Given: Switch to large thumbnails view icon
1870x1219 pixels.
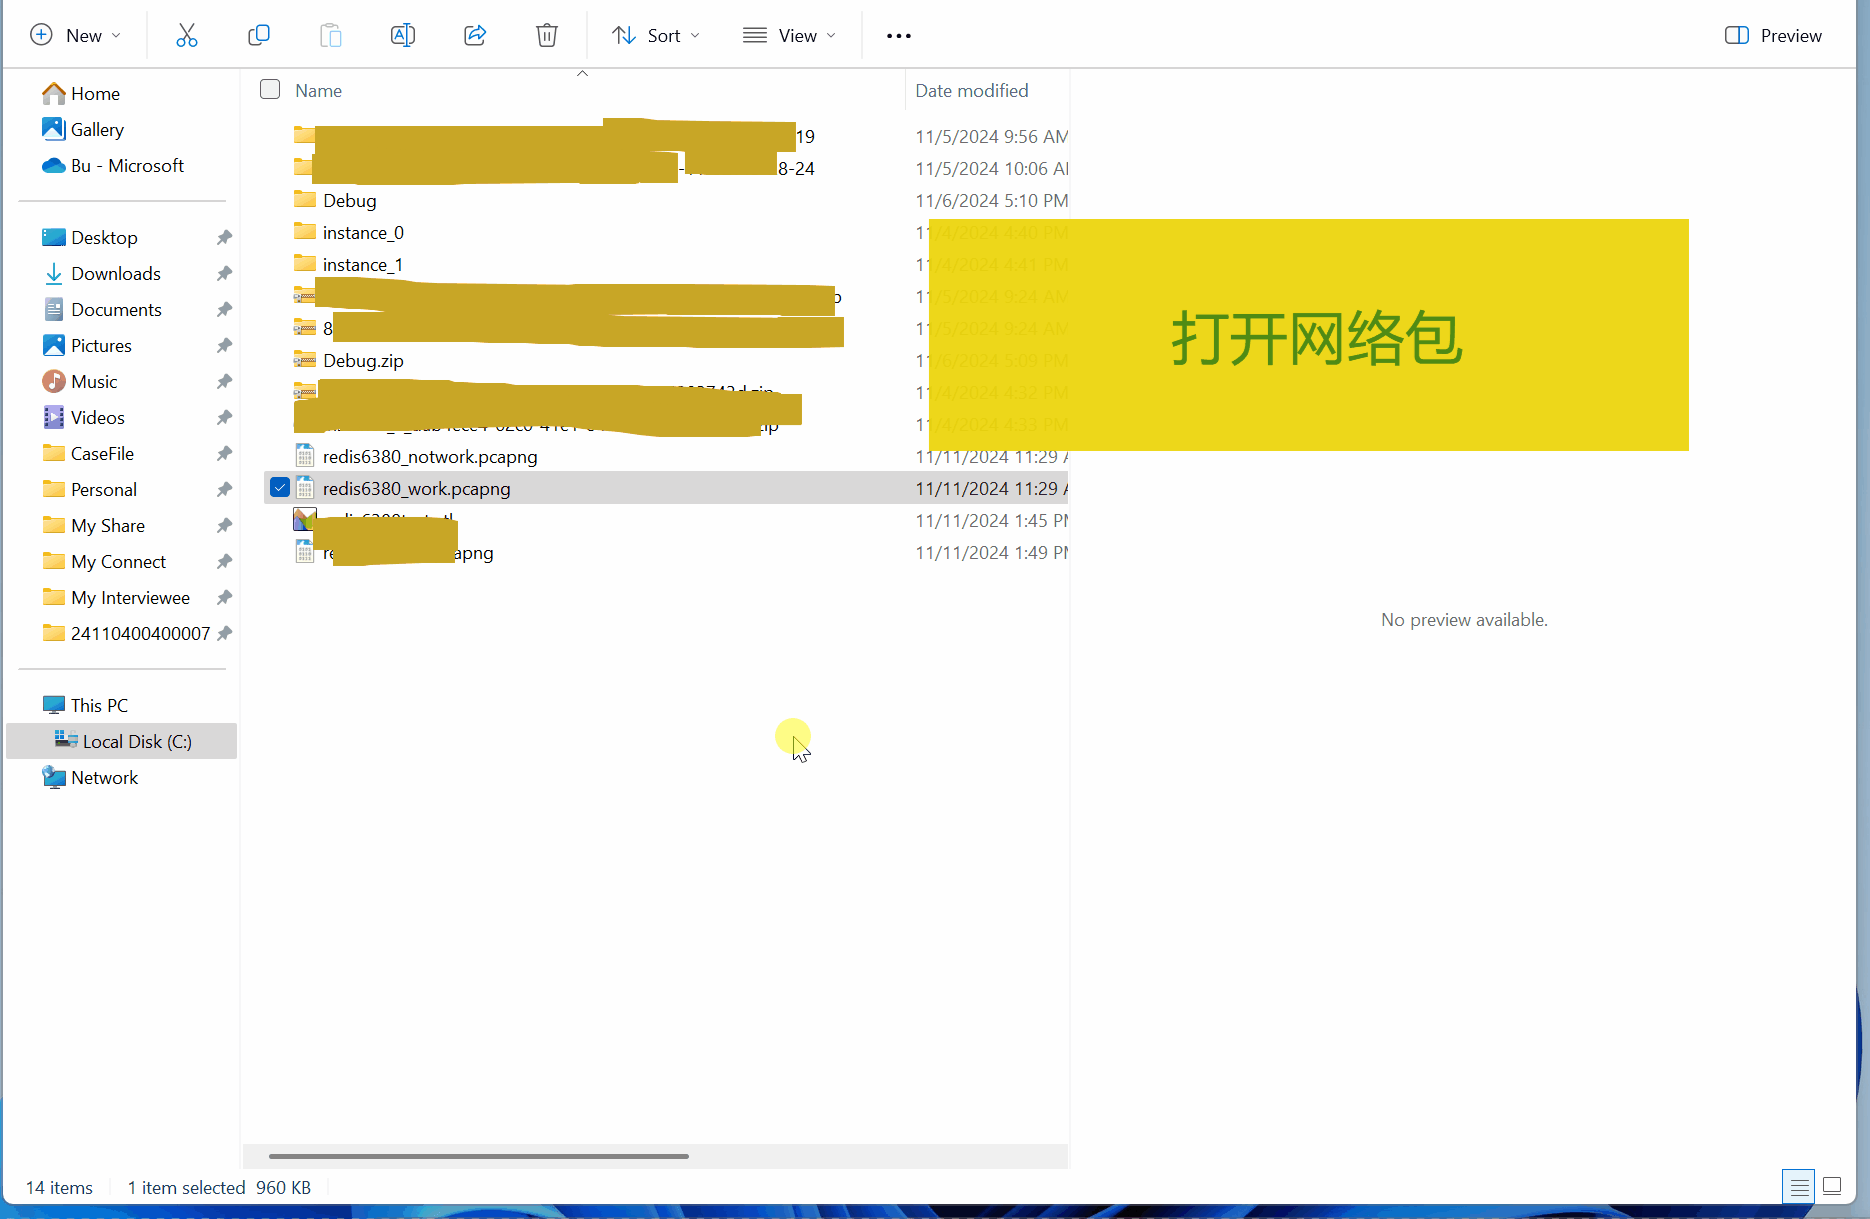Looking at the screenshot, I should (1832, 1186).
